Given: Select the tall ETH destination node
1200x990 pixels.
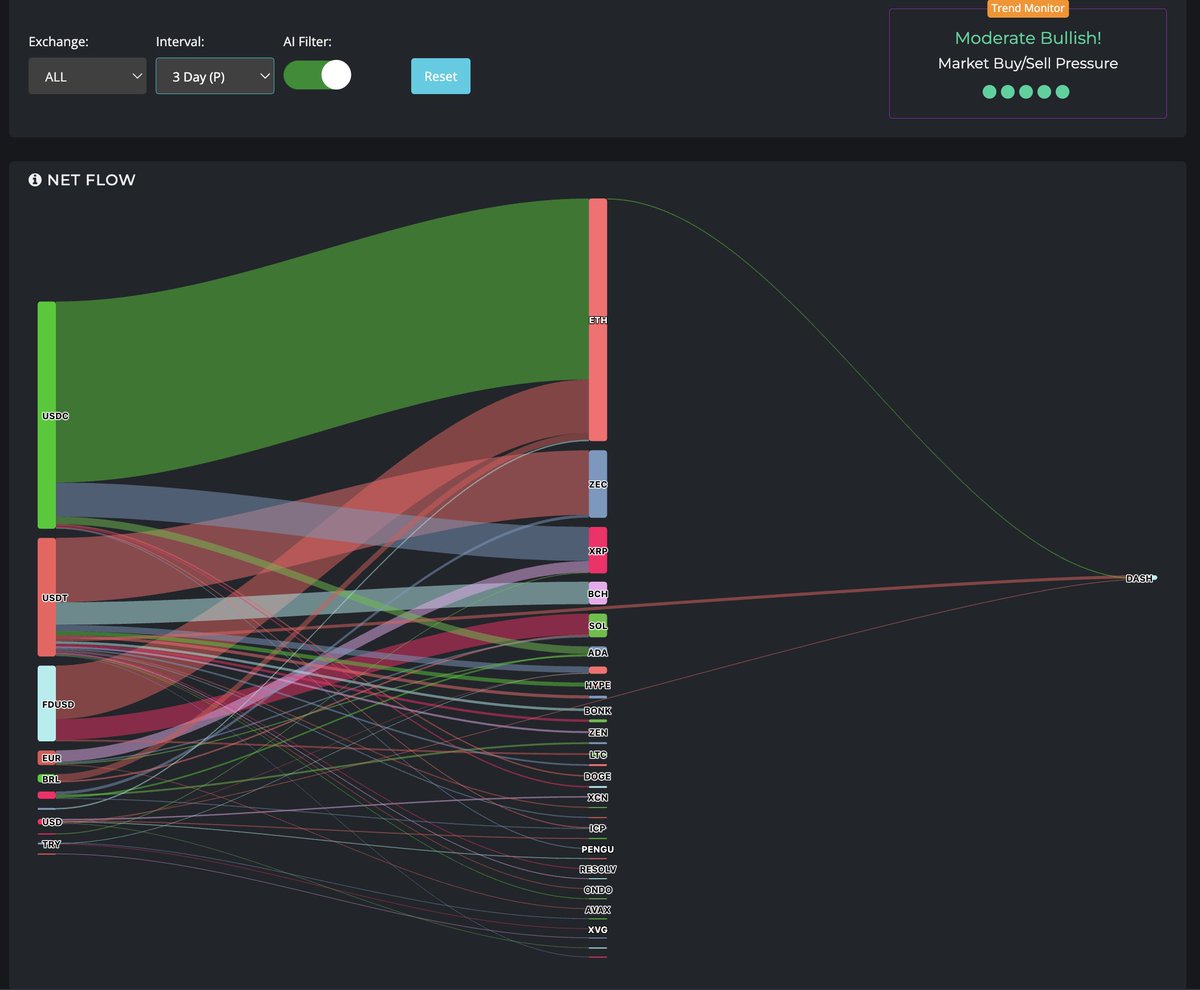Looking at the screenshot, I should tap(598, 319).
